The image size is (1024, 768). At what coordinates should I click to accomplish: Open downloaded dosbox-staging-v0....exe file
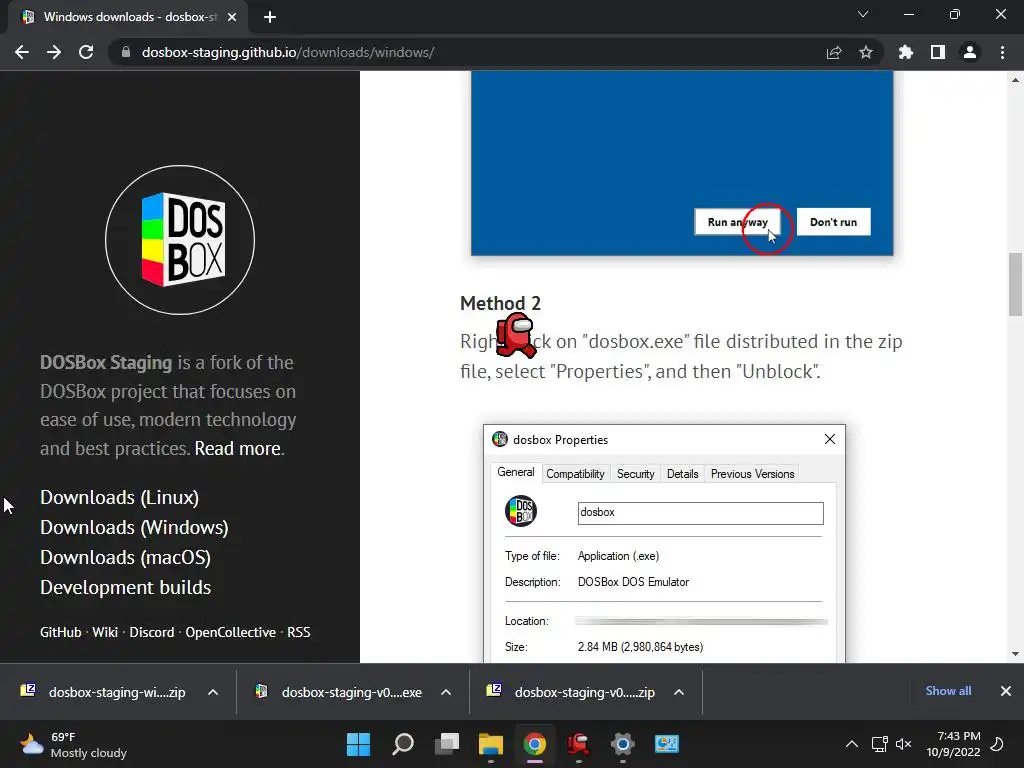point(340,692)
